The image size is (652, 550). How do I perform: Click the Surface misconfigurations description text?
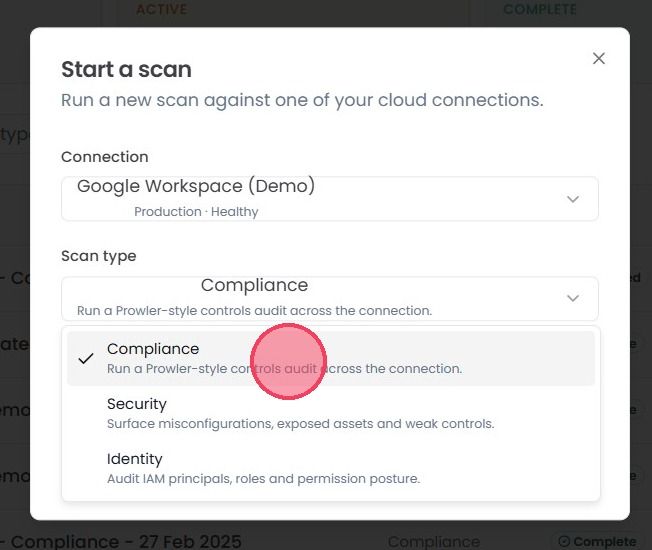(x=301, y=424)
